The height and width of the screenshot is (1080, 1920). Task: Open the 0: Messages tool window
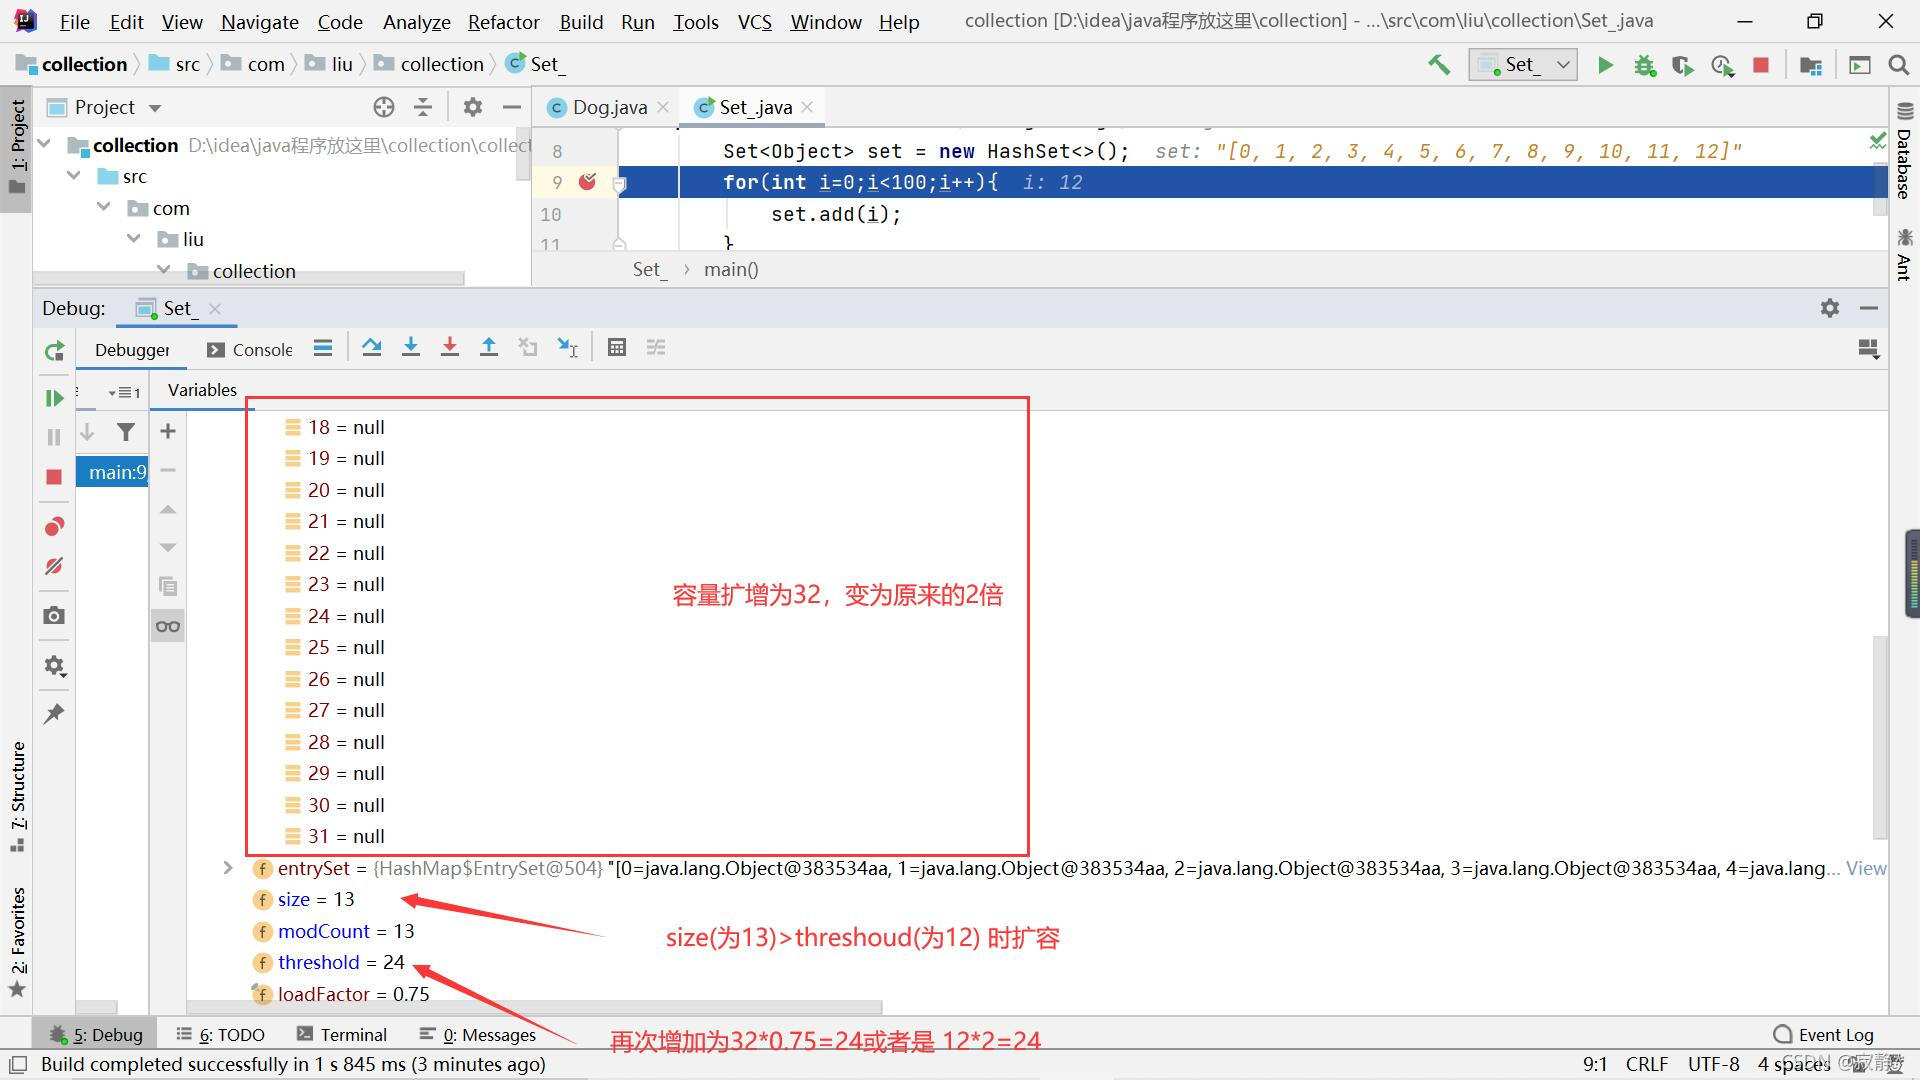coord(478,1034)
